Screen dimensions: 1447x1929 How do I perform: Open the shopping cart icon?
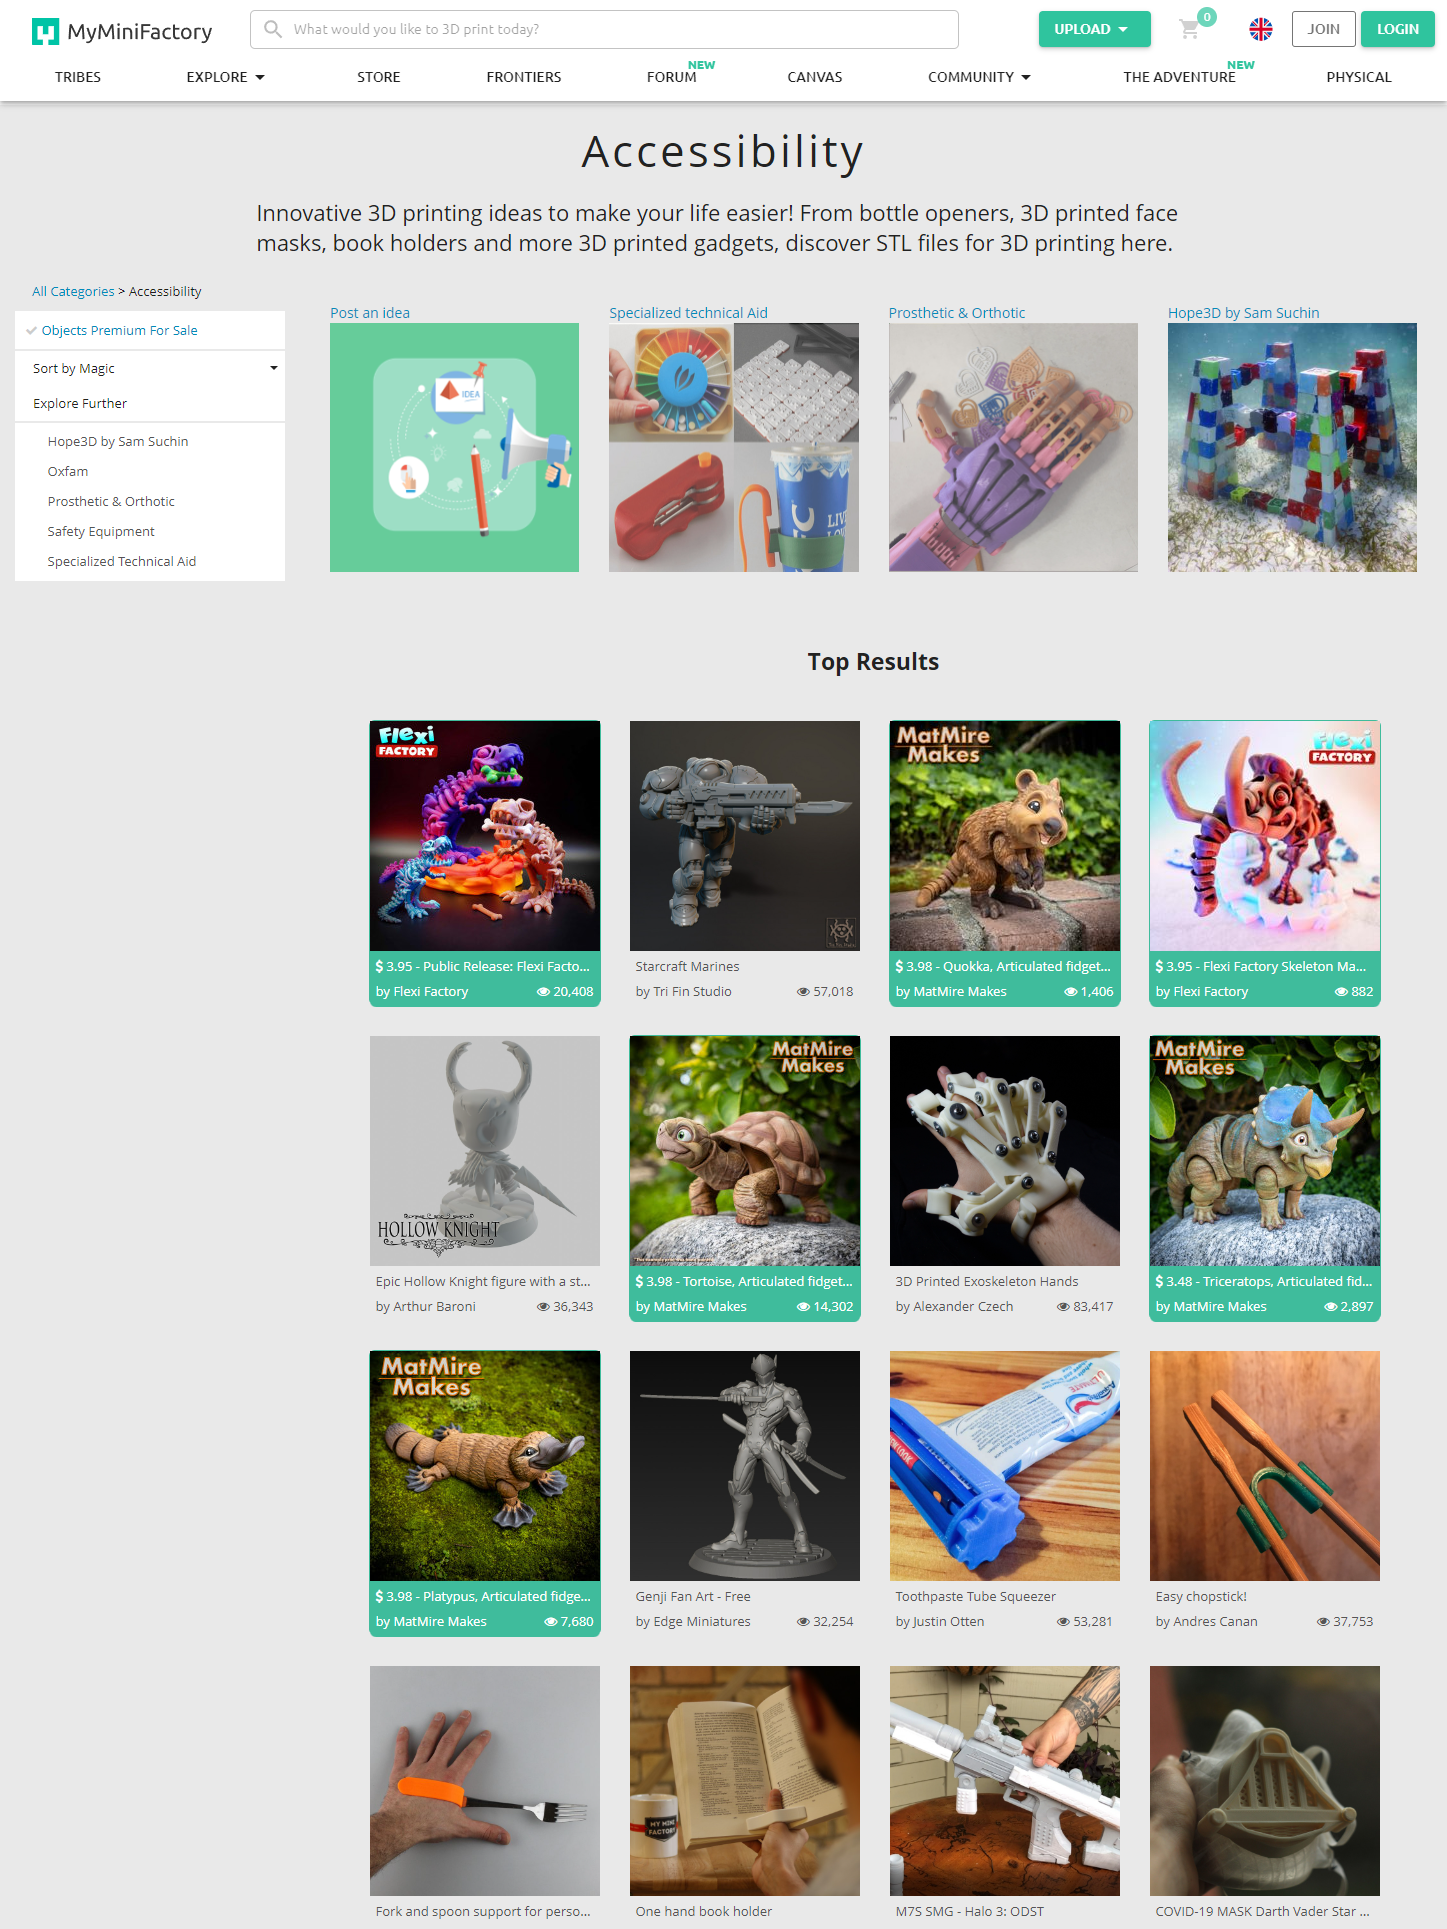(1189, 29)
